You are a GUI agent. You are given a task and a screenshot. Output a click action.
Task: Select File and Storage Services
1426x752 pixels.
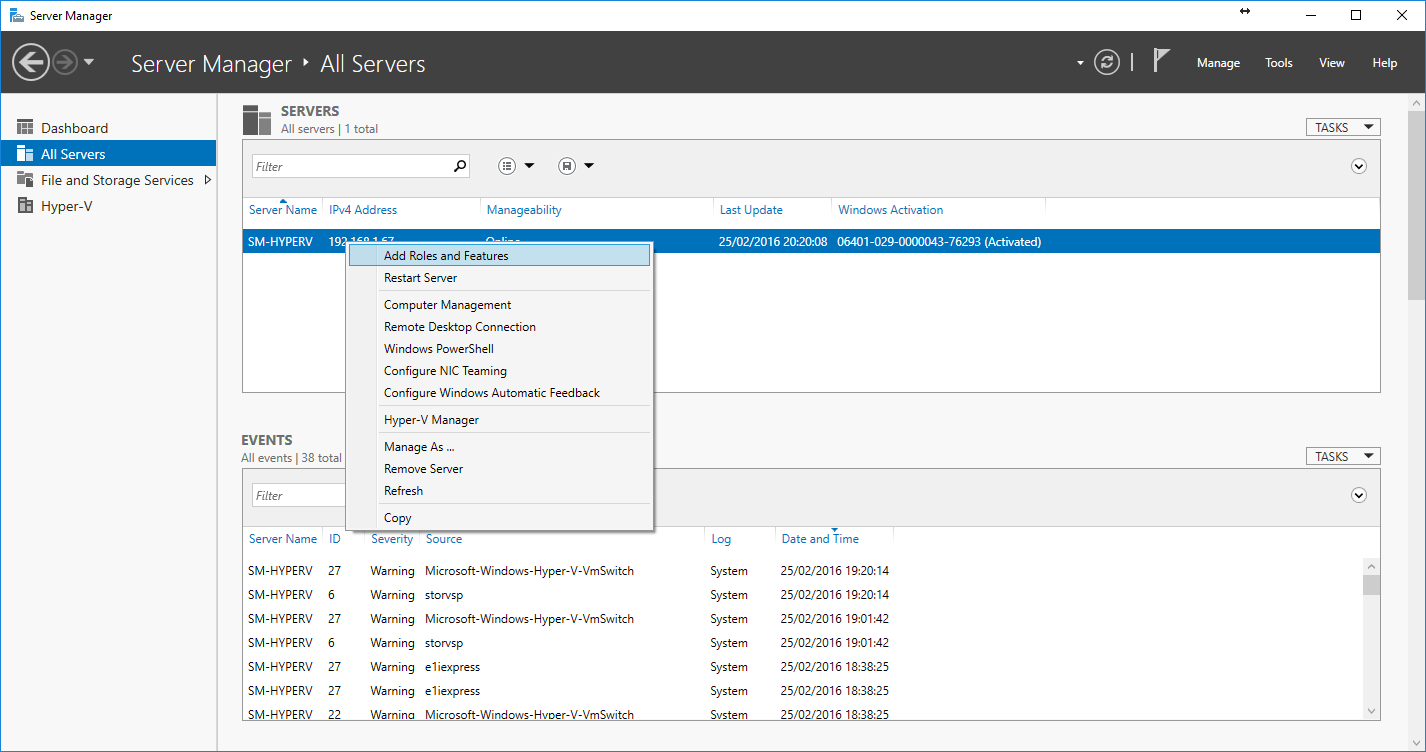point(117,180)
